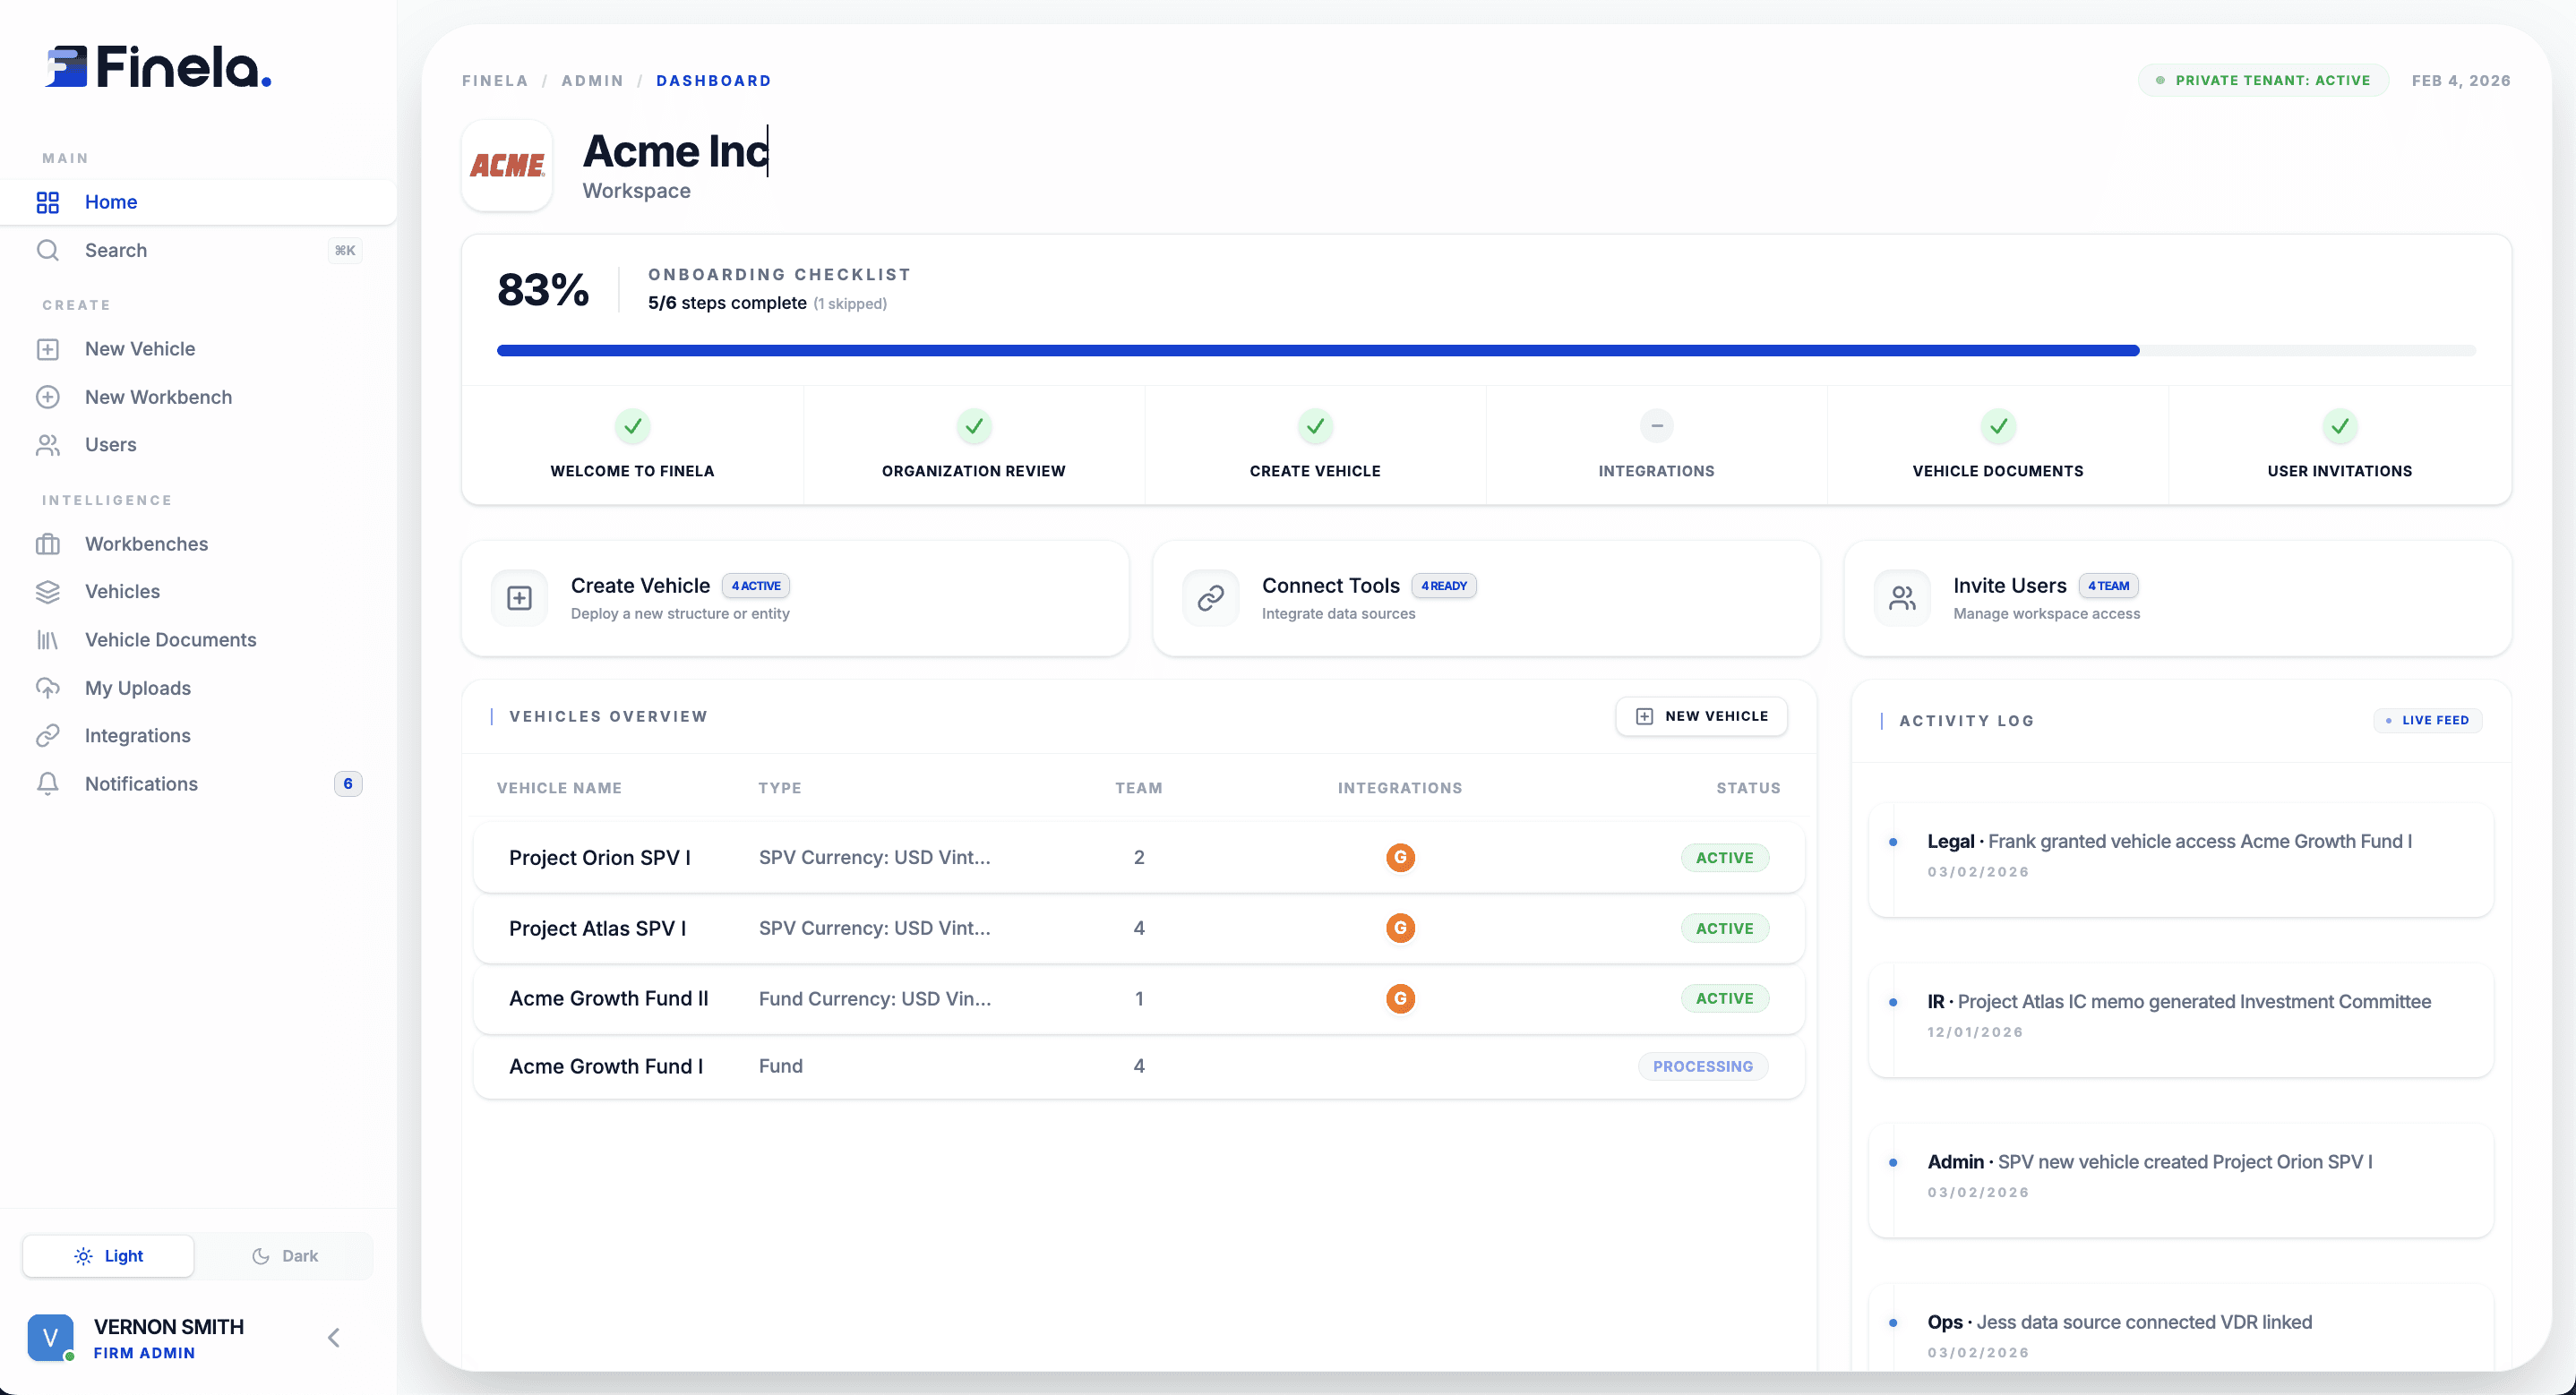This screenshot has width=2576, height=1395.
Task: Click the onboarding checklist progress bar
Action: [x=1485, y=351]
